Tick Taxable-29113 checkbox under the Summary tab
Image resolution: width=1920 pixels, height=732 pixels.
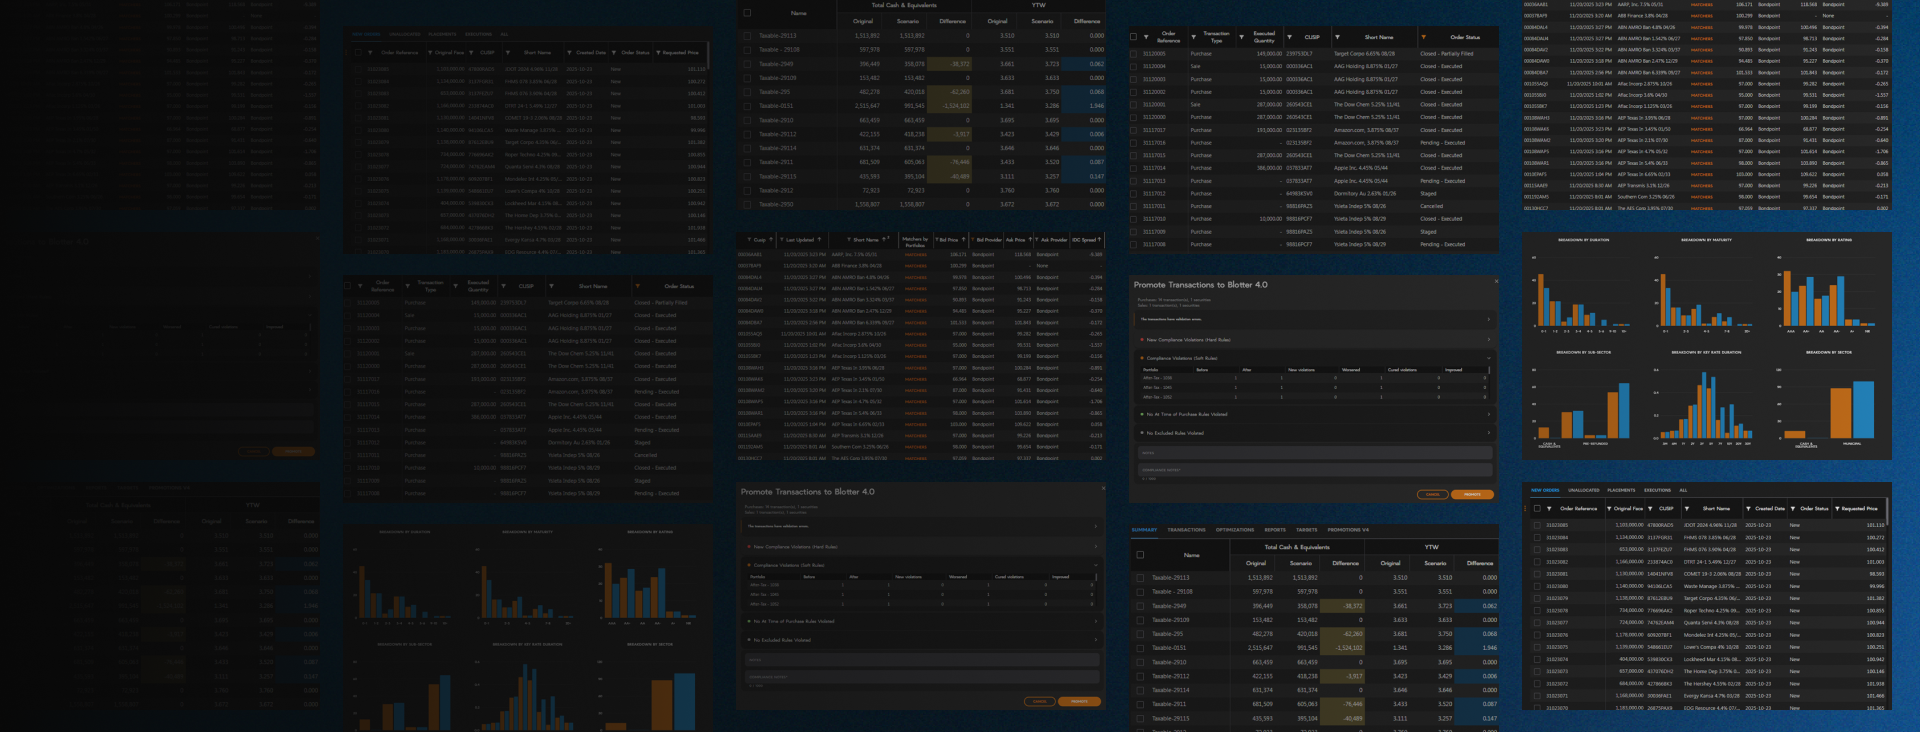point(1140,577)
